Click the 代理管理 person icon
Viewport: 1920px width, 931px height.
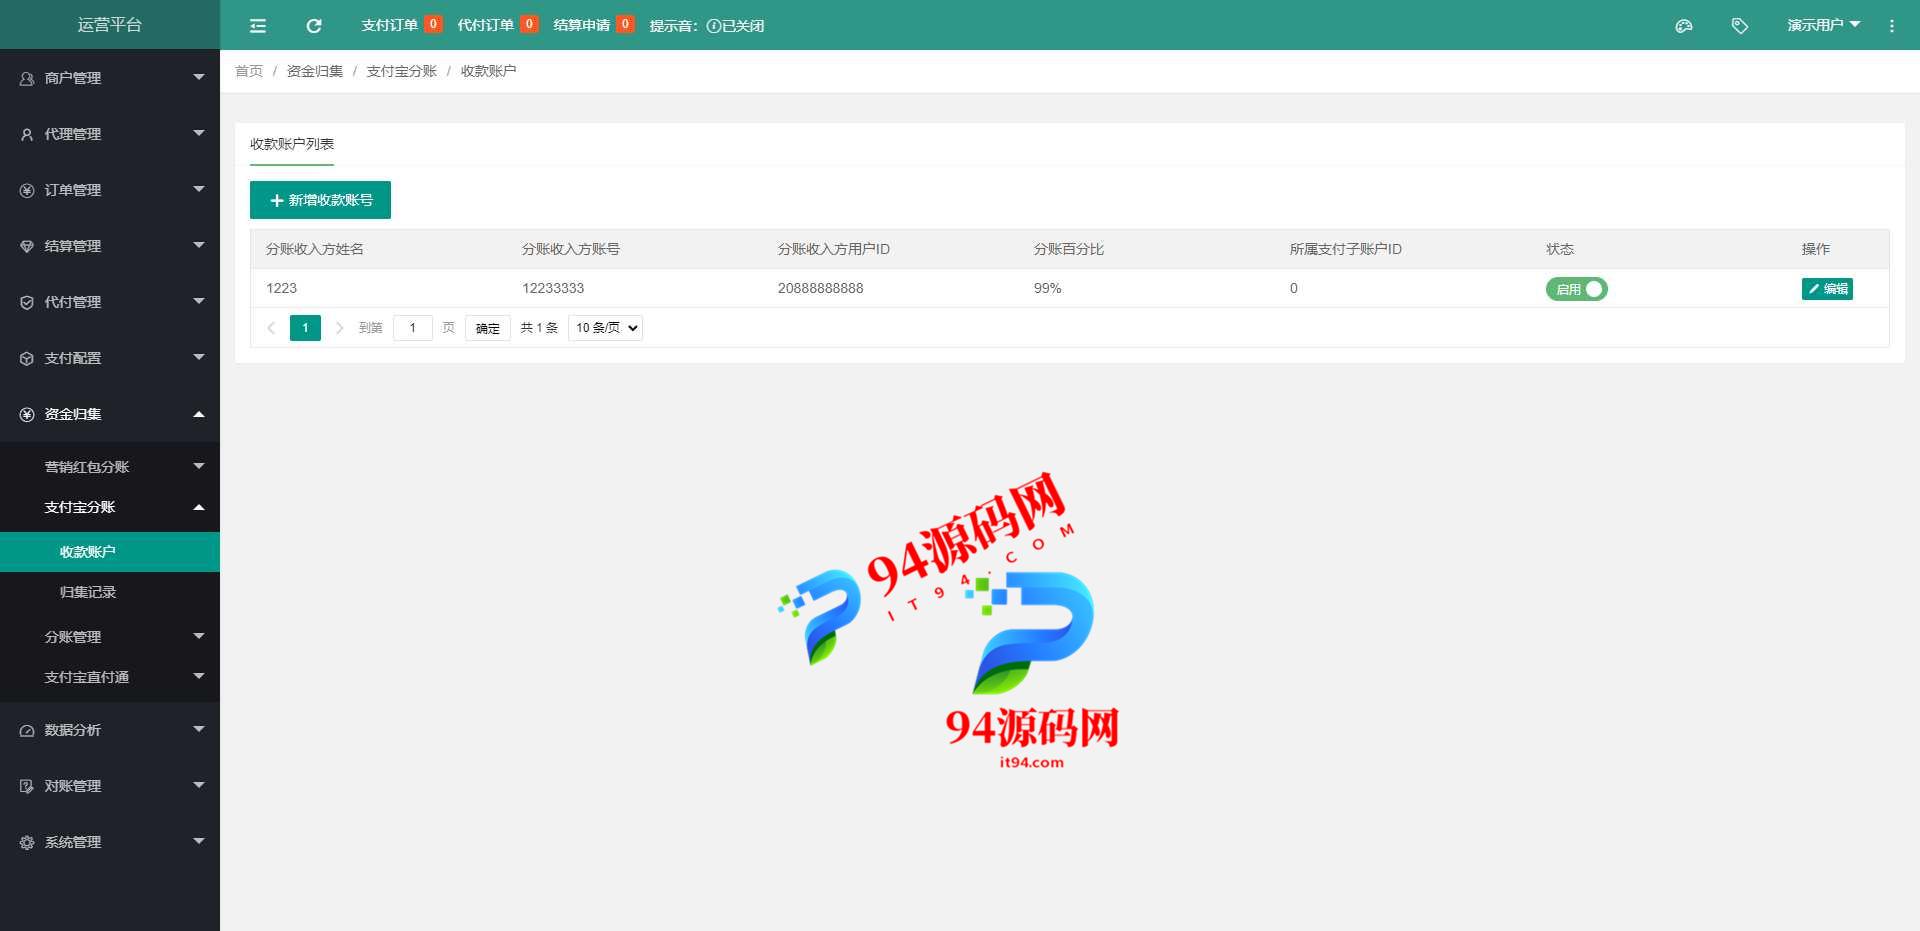coord(27,134)
